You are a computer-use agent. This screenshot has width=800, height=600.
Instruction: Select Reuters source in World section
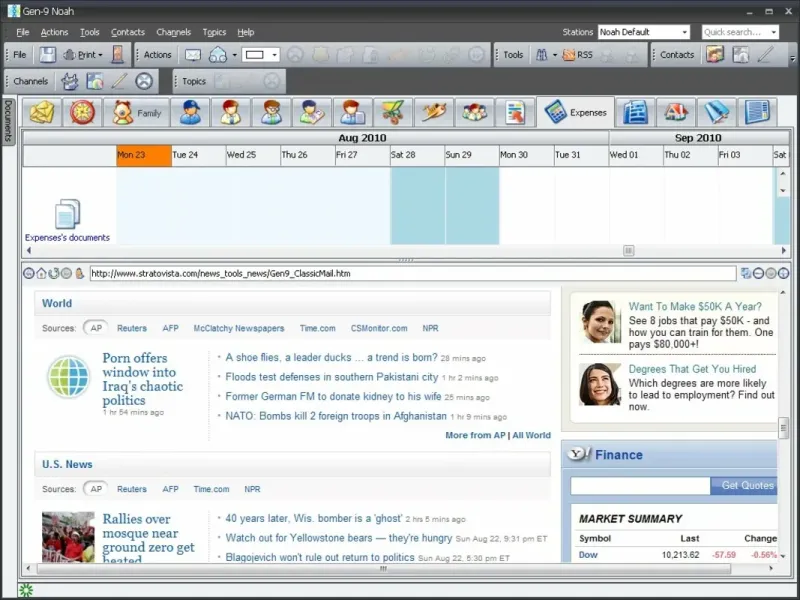[x=132, y=328]
